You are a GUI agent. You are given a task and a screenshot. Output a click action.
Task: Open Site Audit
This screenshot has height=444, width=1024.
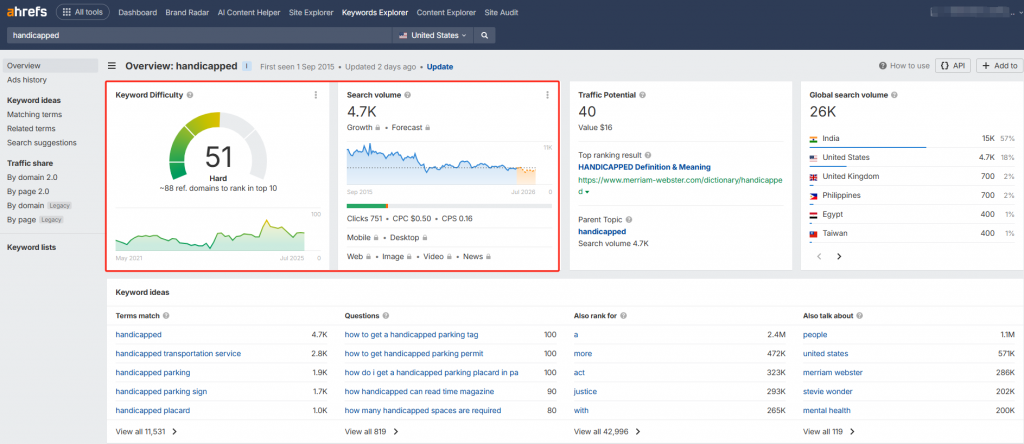tap(500, 12)
